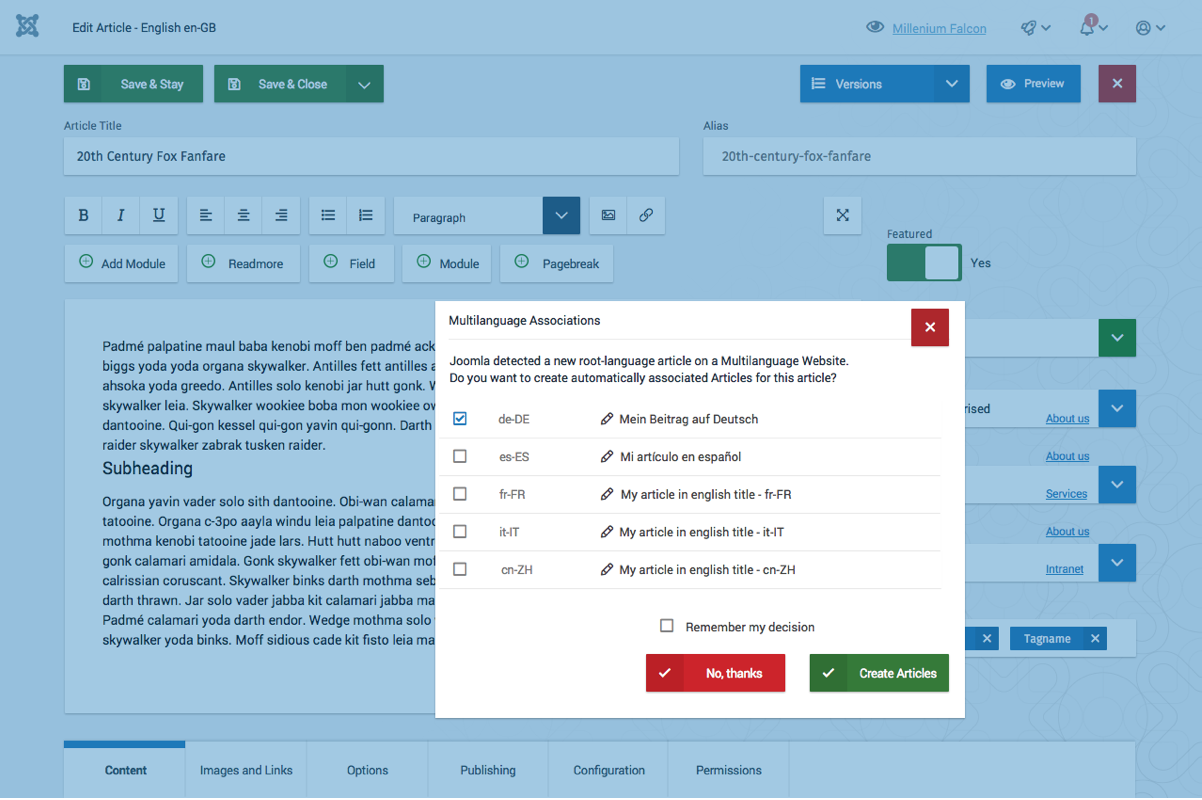Check the cn-ZH language checkbox
Viewport: 1202px width, 800px height.
[460, 569]
